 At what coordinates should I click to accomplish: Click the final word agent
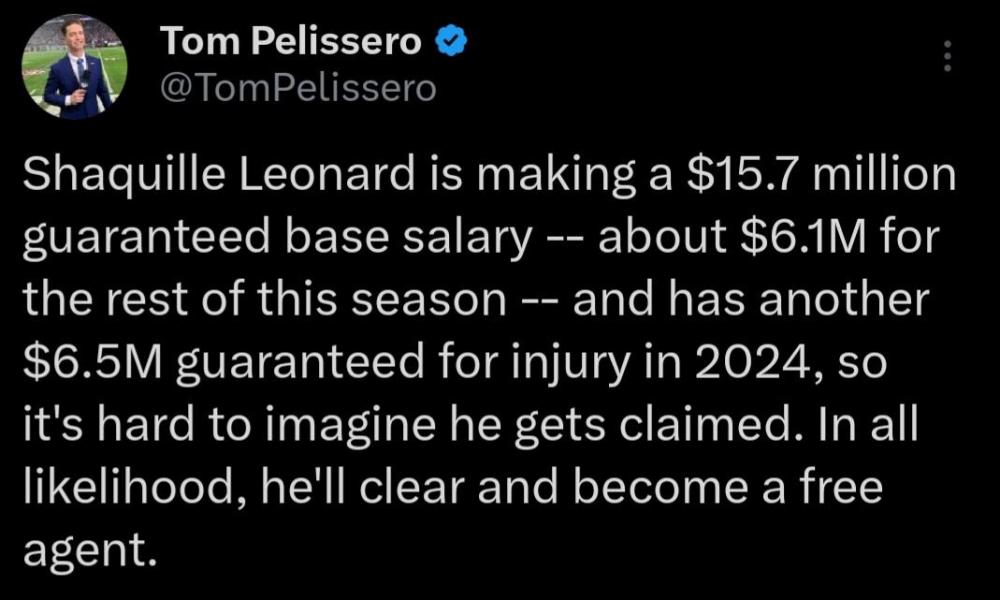pyautogui.click(x=88, y=550)
